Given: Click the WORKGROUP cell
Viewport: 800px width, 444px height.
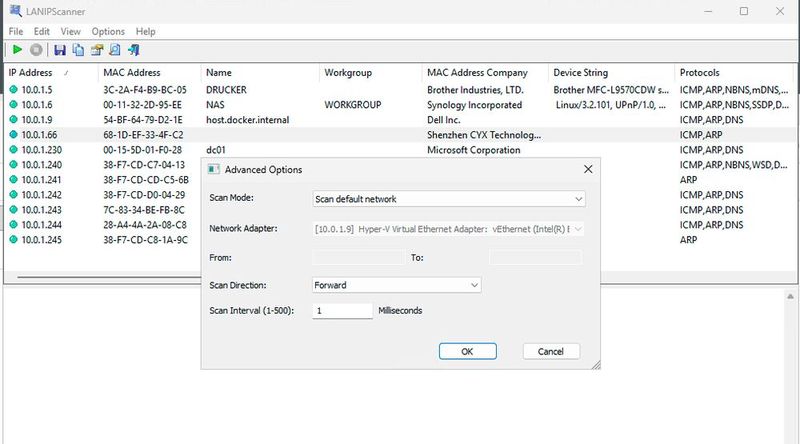Looking at the screenshot, I should 353,104.
